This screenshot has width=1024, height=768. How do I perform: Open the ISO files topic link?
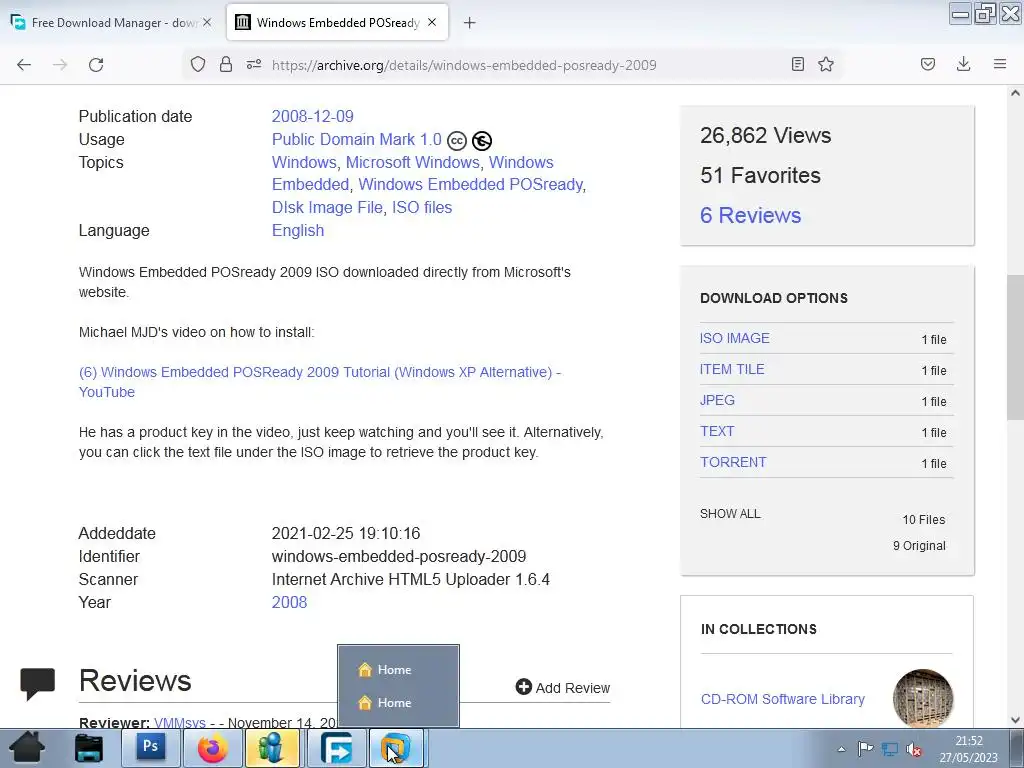click(x=422, y=208)
